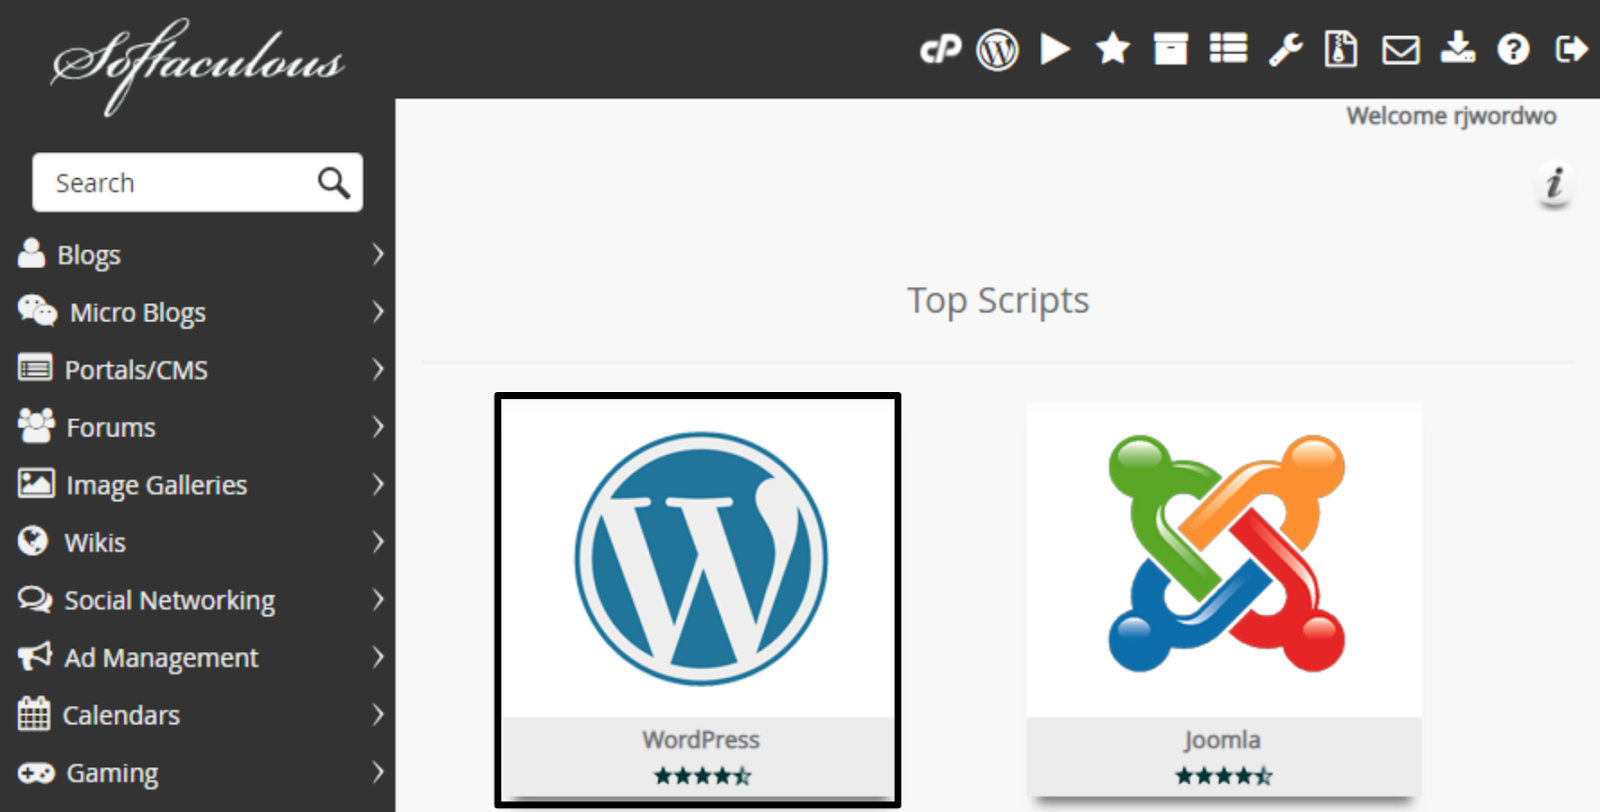Open the Portals/CMS category
This screenshot has height=812, width=1600.
click(136, 370)
